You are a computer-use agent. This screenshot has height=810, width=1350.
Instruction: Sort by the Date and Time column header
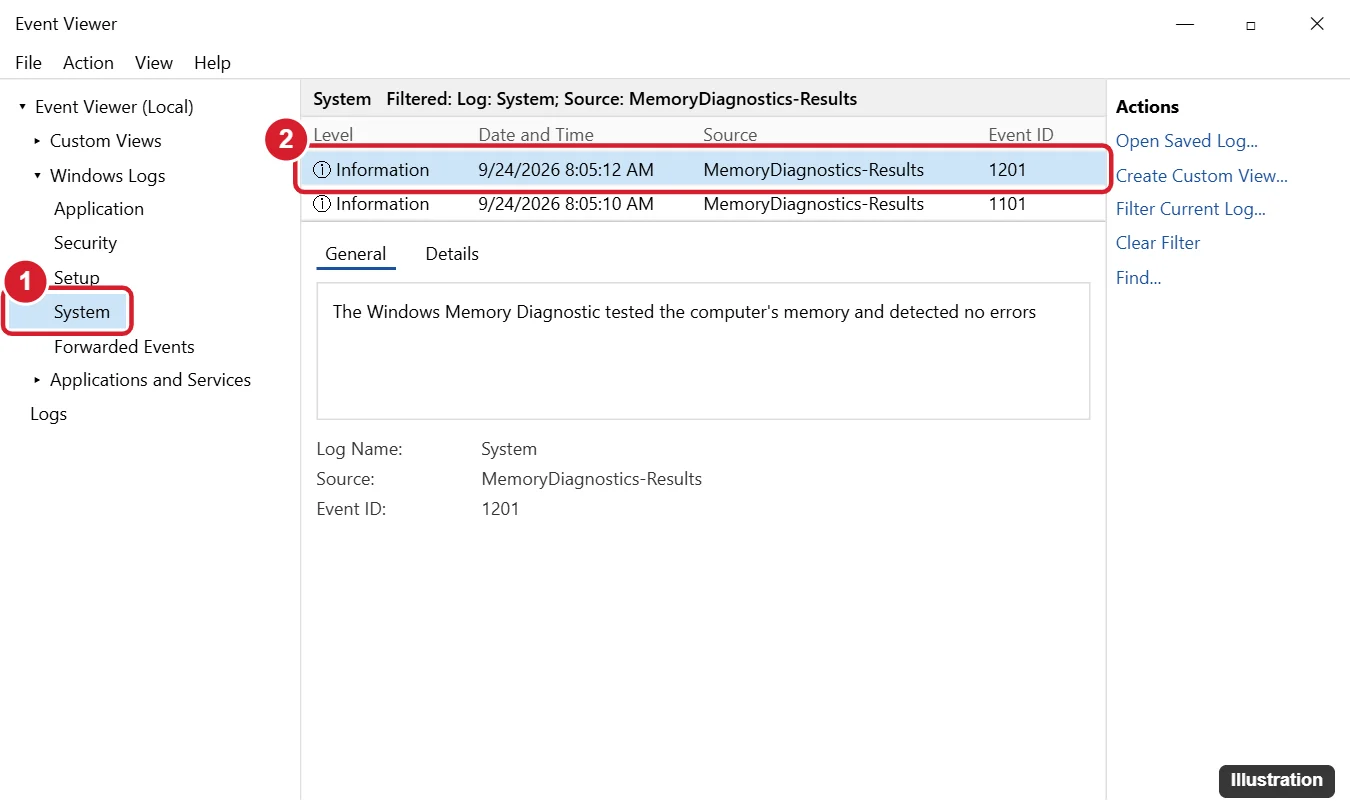pos(536,135)
